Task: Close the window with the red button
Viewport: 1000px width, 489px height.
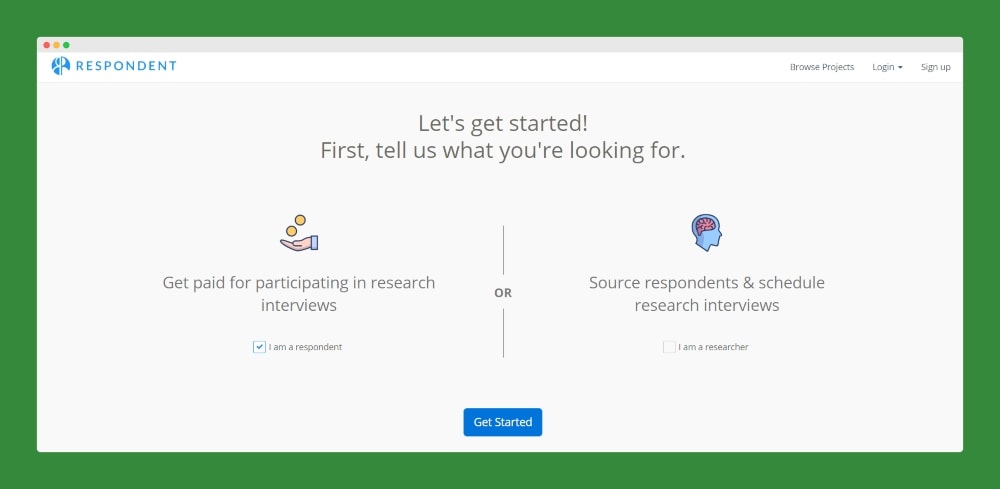Action: [x=46, y=45]
